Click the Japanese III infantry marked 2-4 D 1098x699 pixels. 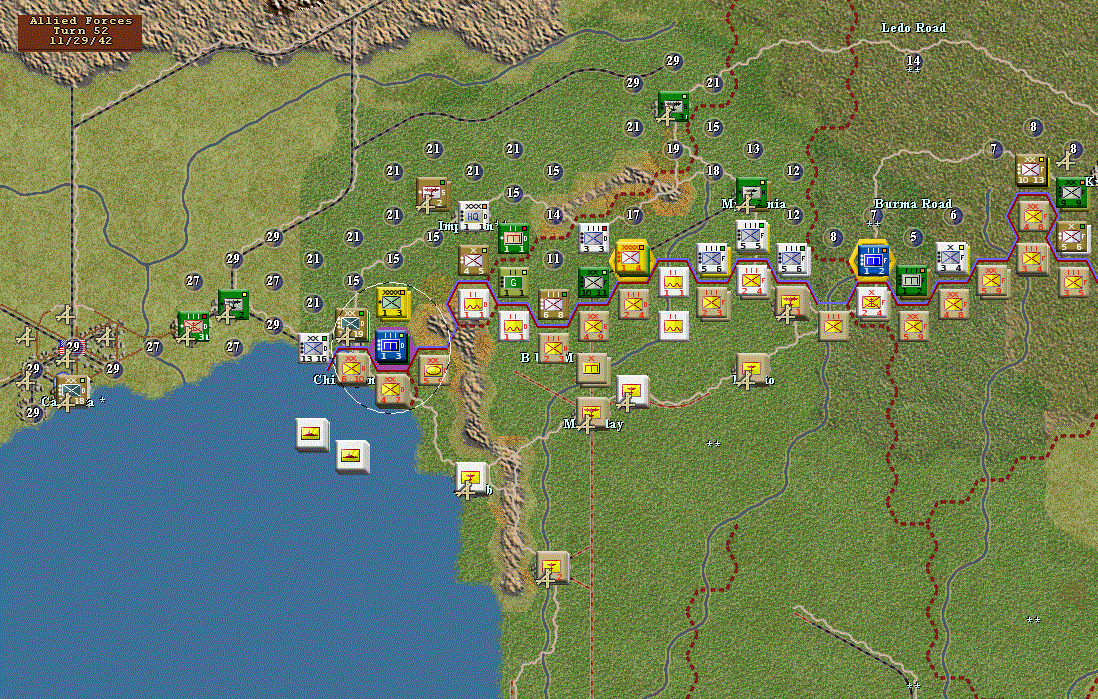(633, 303)
